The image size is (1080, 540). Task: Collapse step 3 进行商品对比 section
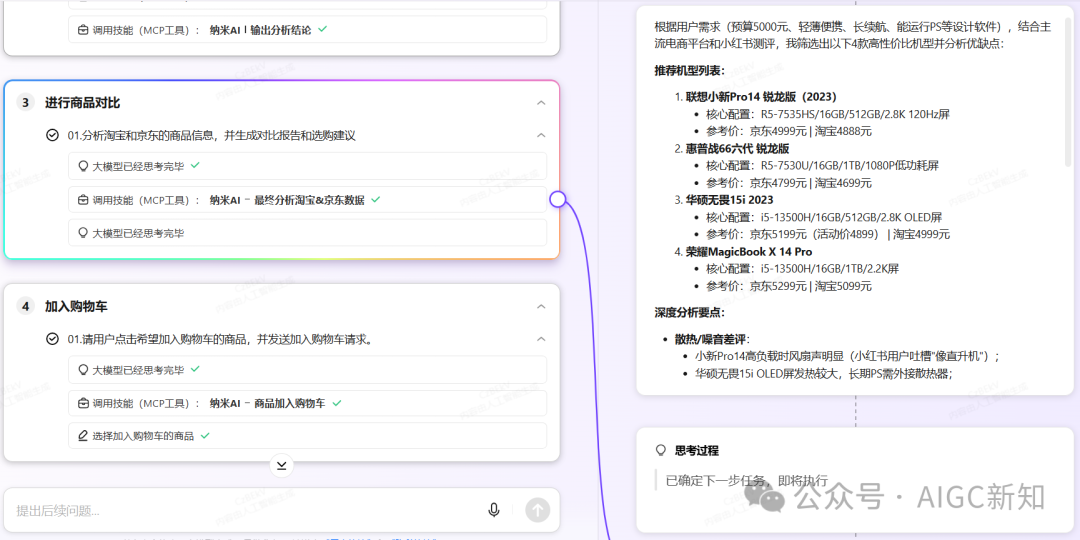[541, 103]
